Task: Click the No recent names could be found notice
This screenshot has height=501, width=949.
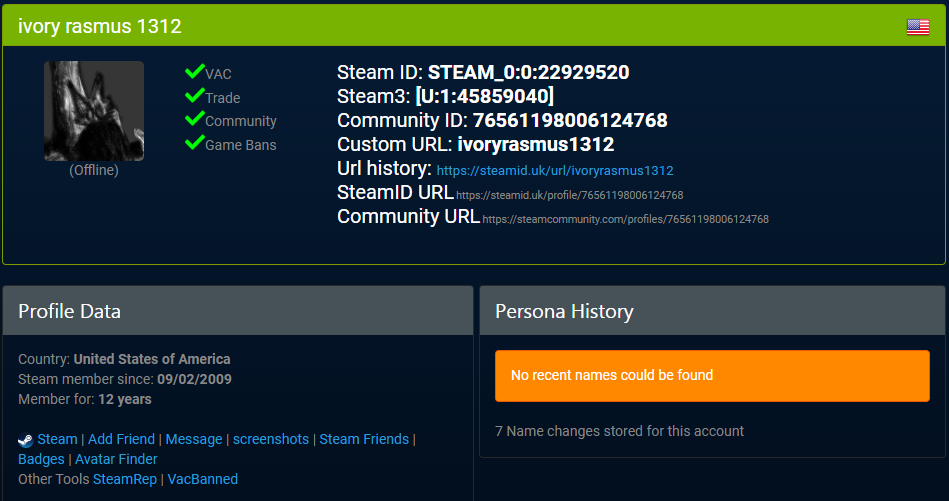Action: (712, 376)
